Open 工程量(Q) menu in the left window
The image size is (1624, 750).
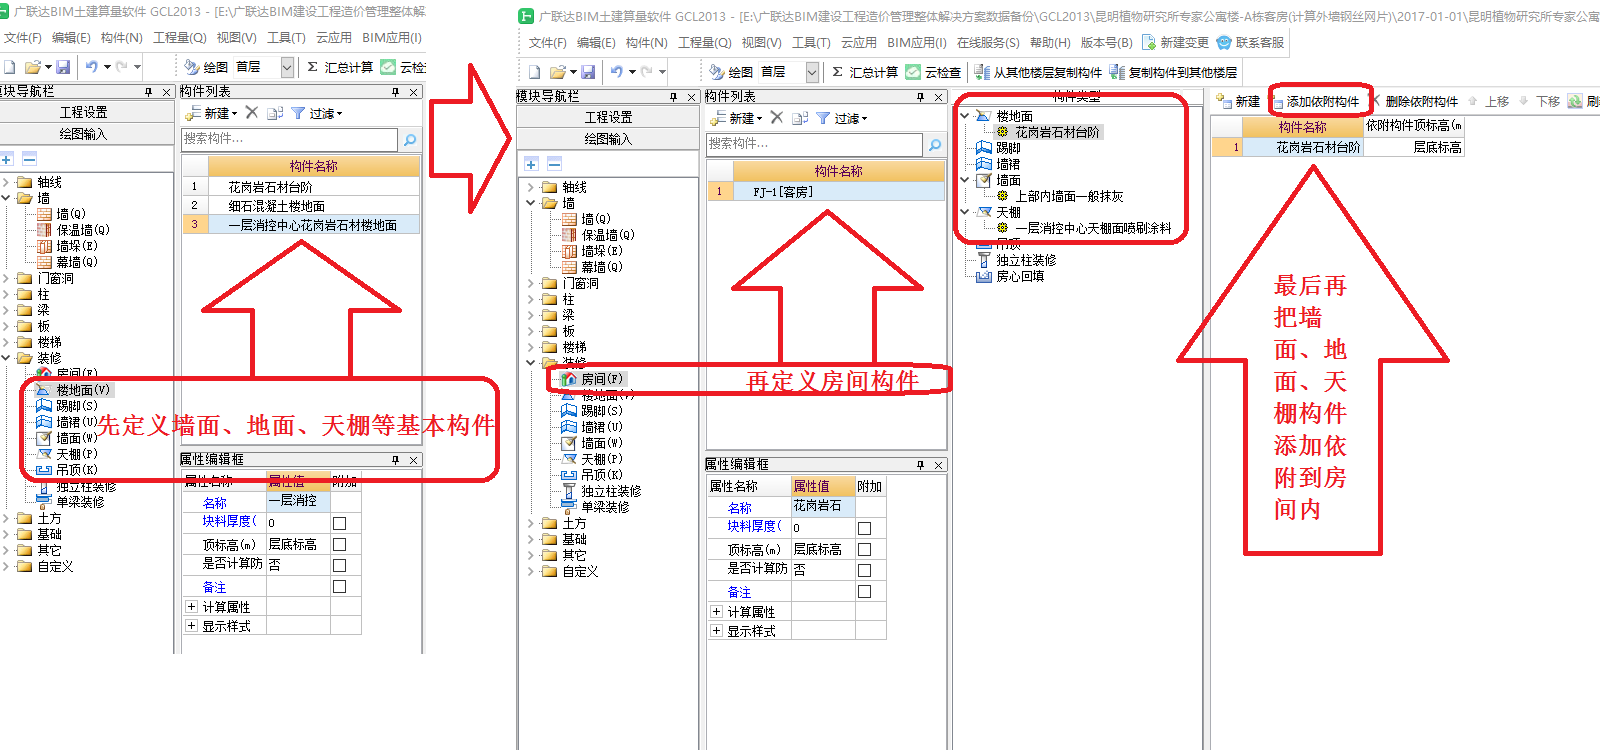coord(179,38)
